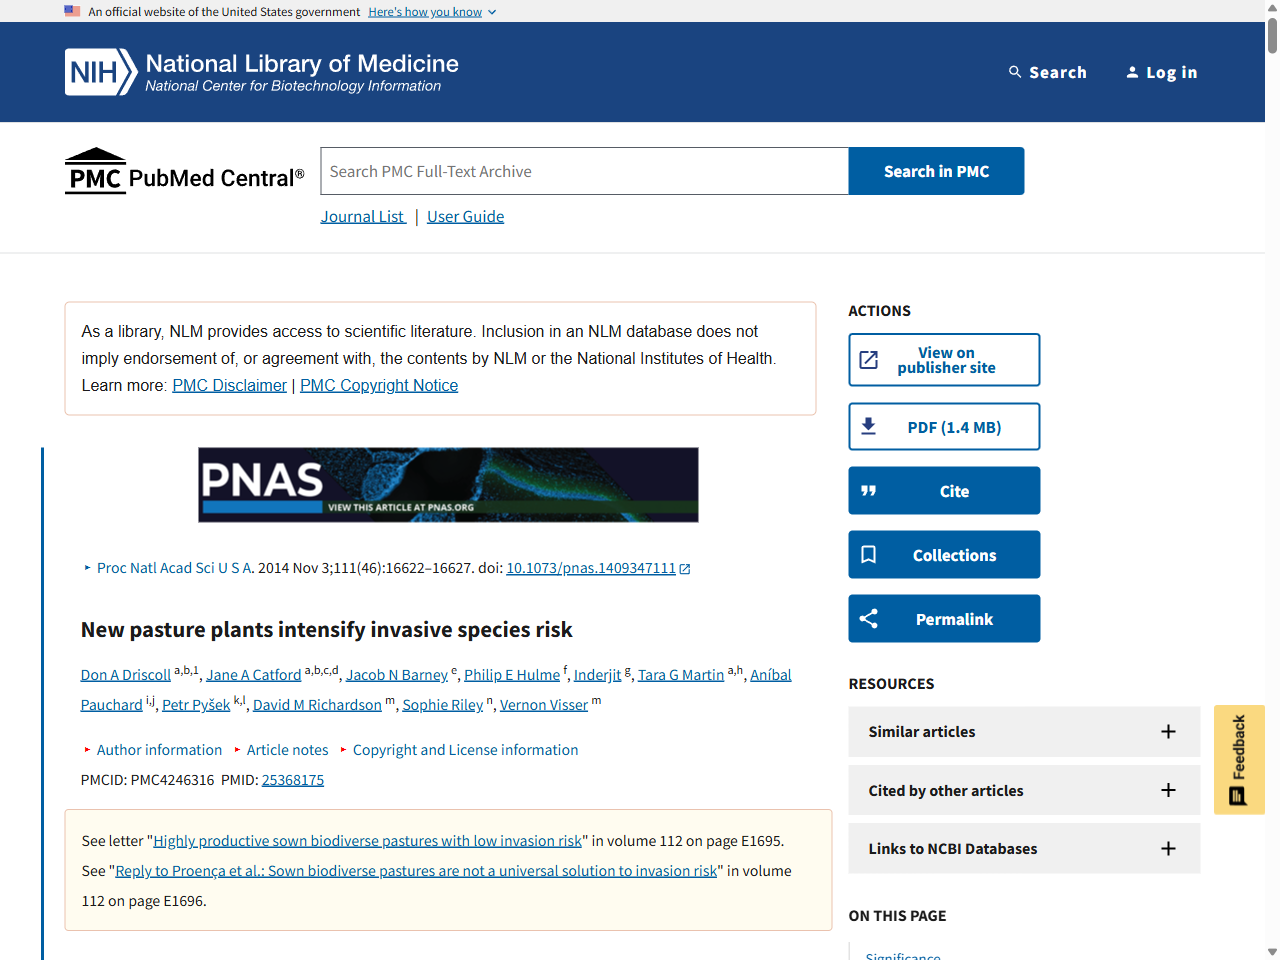Select the PMC PubMed Central logo
The height and width of the screenshot is (960, 1280).
tap(184, 170)
